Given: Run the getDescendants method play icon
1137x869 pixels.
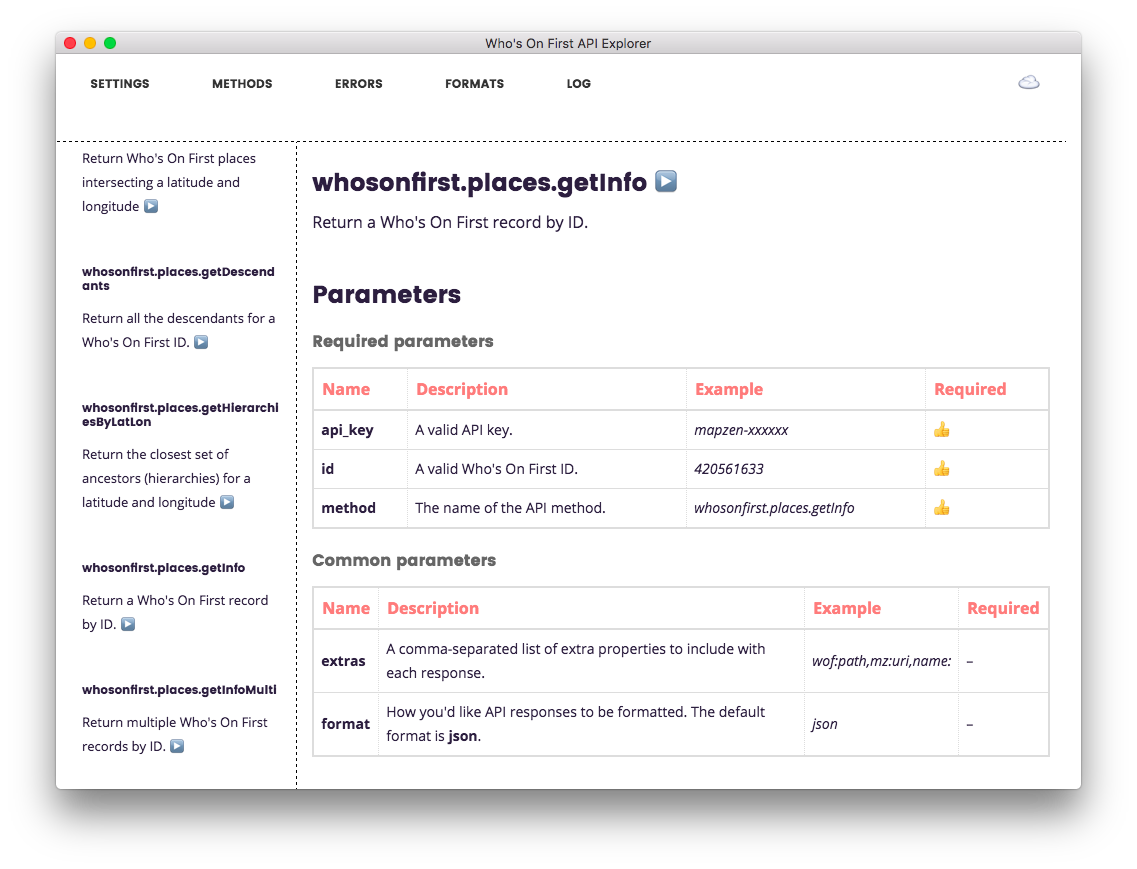Looking at the screenshot, I should (201, 342).
